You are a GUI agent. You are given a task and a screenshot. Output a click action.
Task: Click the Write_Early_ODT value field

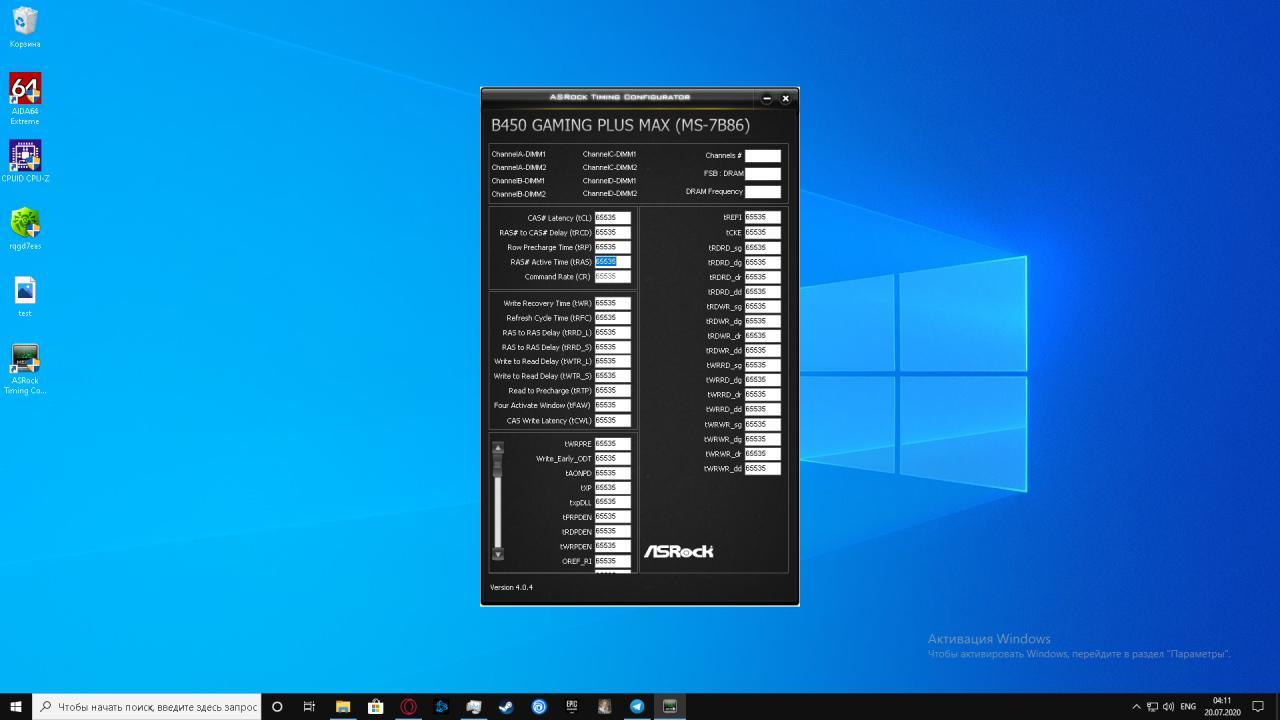(612, 459)
